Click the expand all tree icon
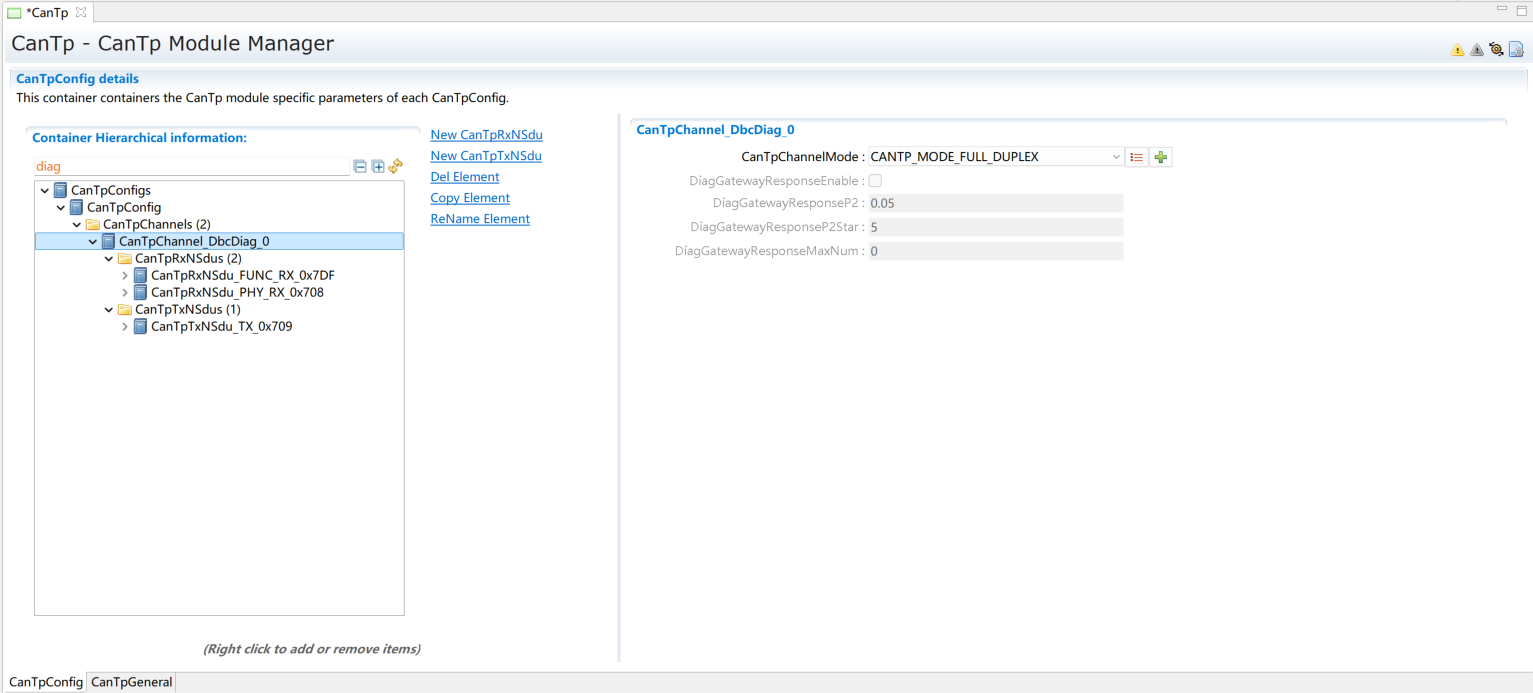 coord(378,167)
